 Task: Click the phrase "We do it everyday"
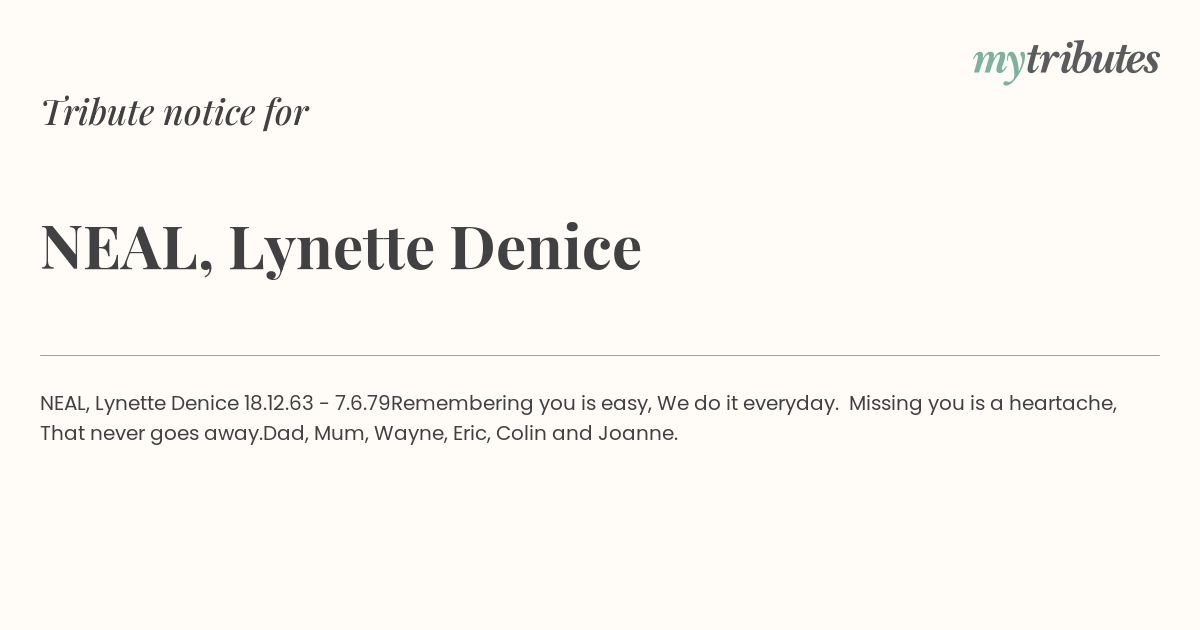click(746, 404)
